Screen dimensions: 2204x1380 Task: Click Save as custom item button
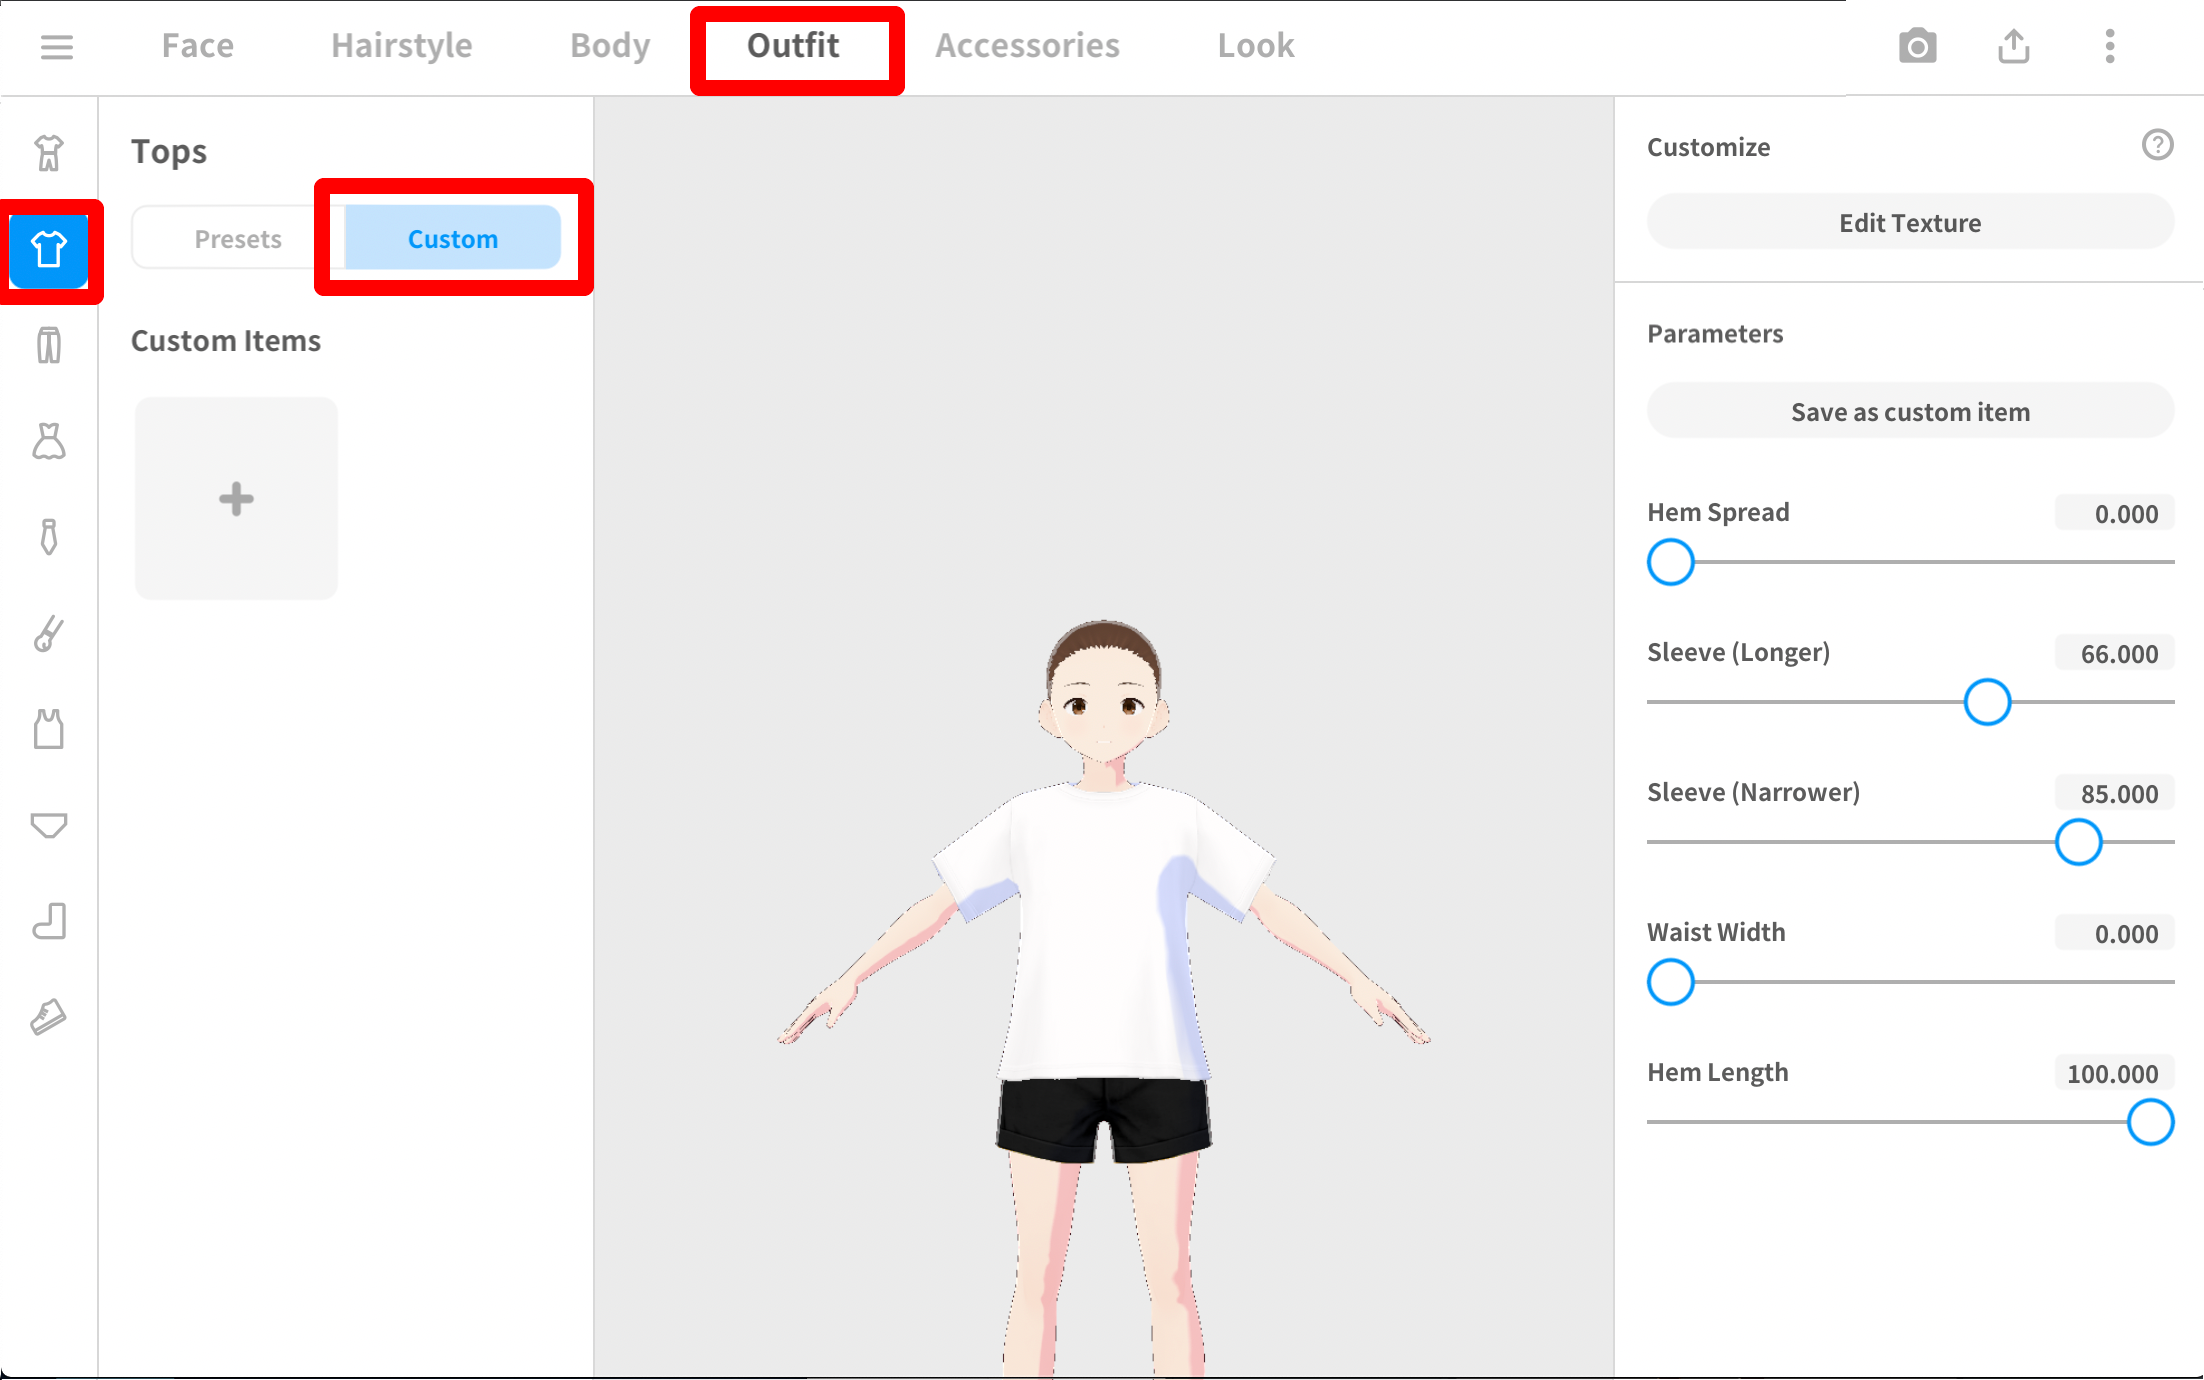coord(1909,411)
